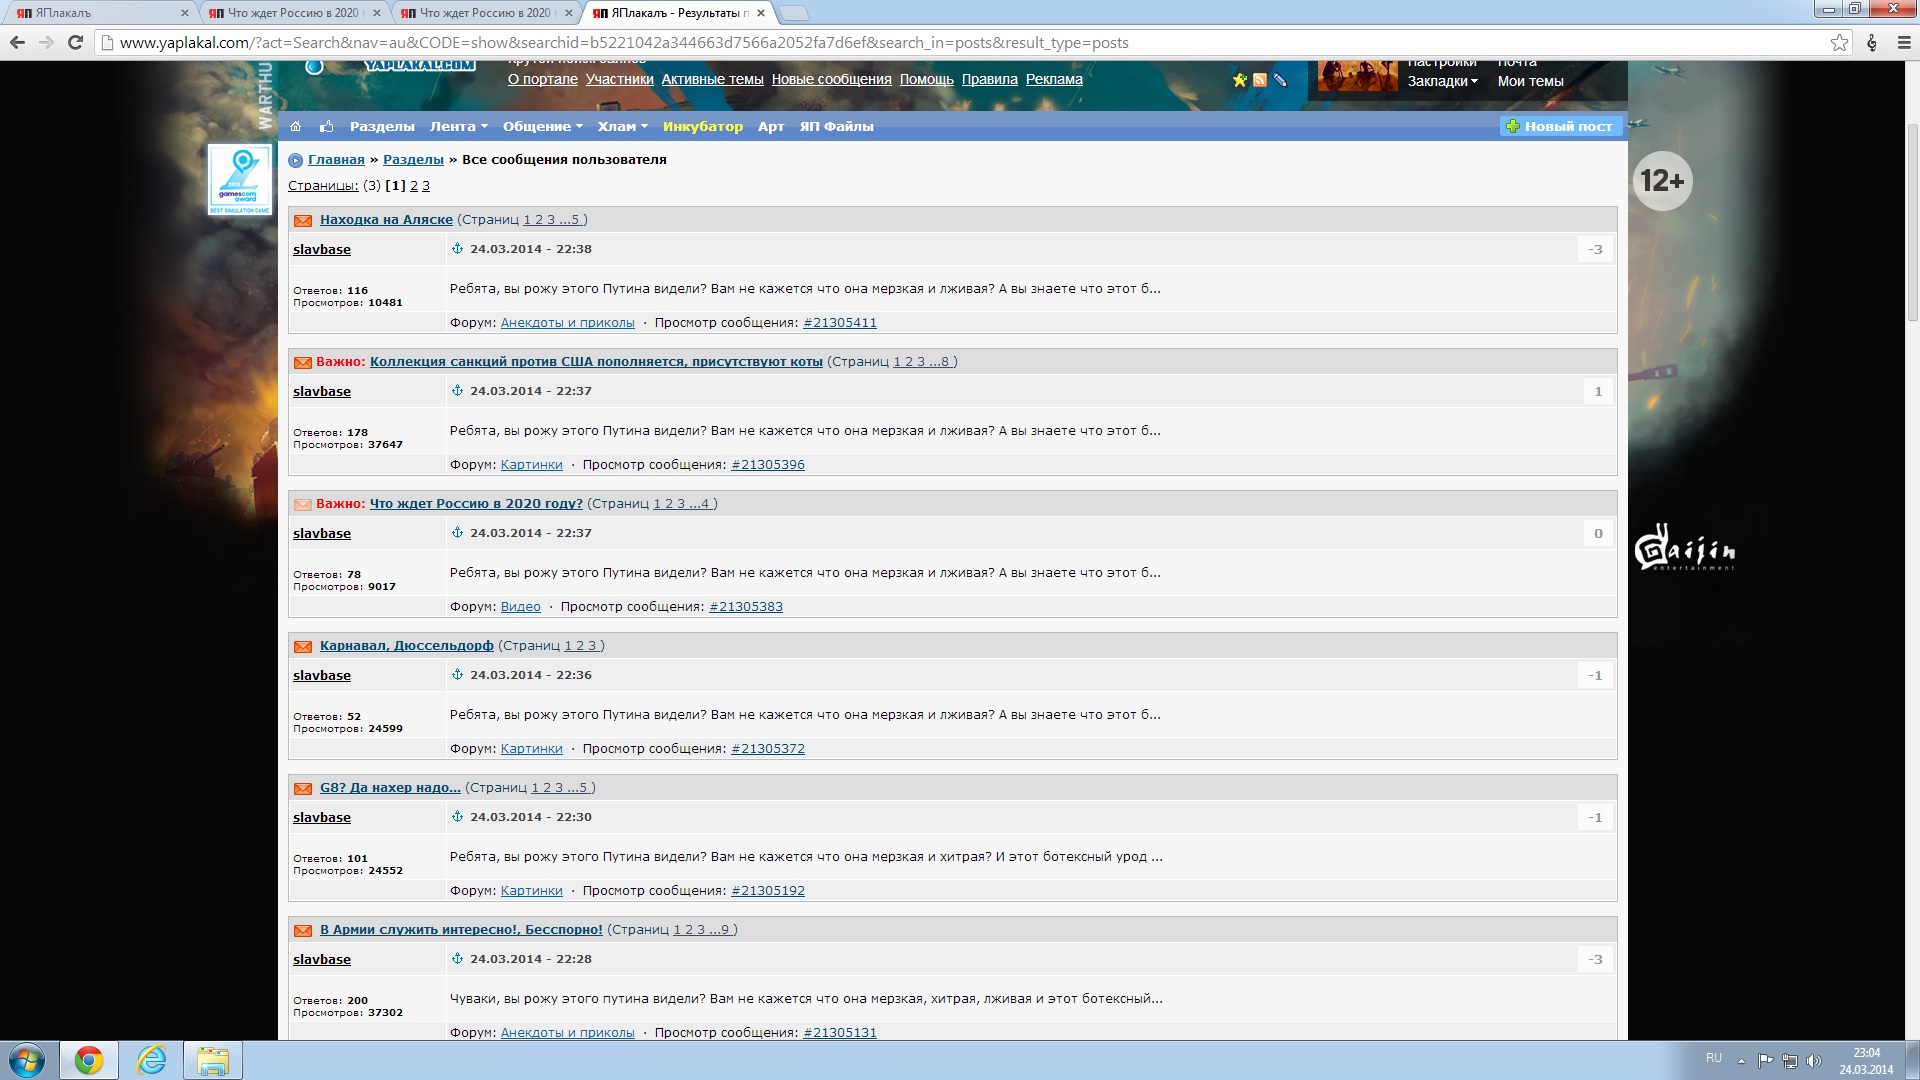1920x1080 pixels.
Task: Click anchor icon of 22:38 post
Action: 457,249
